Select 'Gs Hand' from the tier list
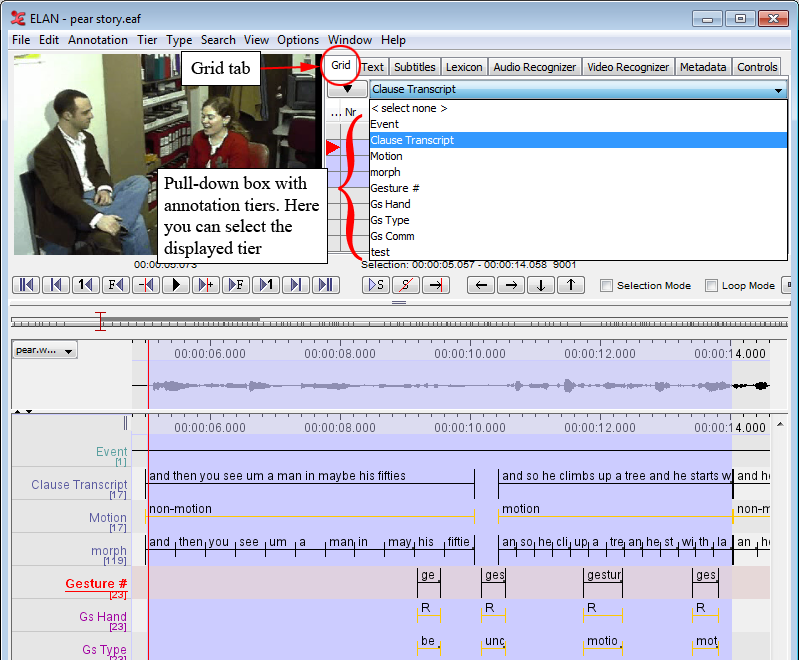The width and height of the screenshot is (799, 660). (x=390, y=204)
